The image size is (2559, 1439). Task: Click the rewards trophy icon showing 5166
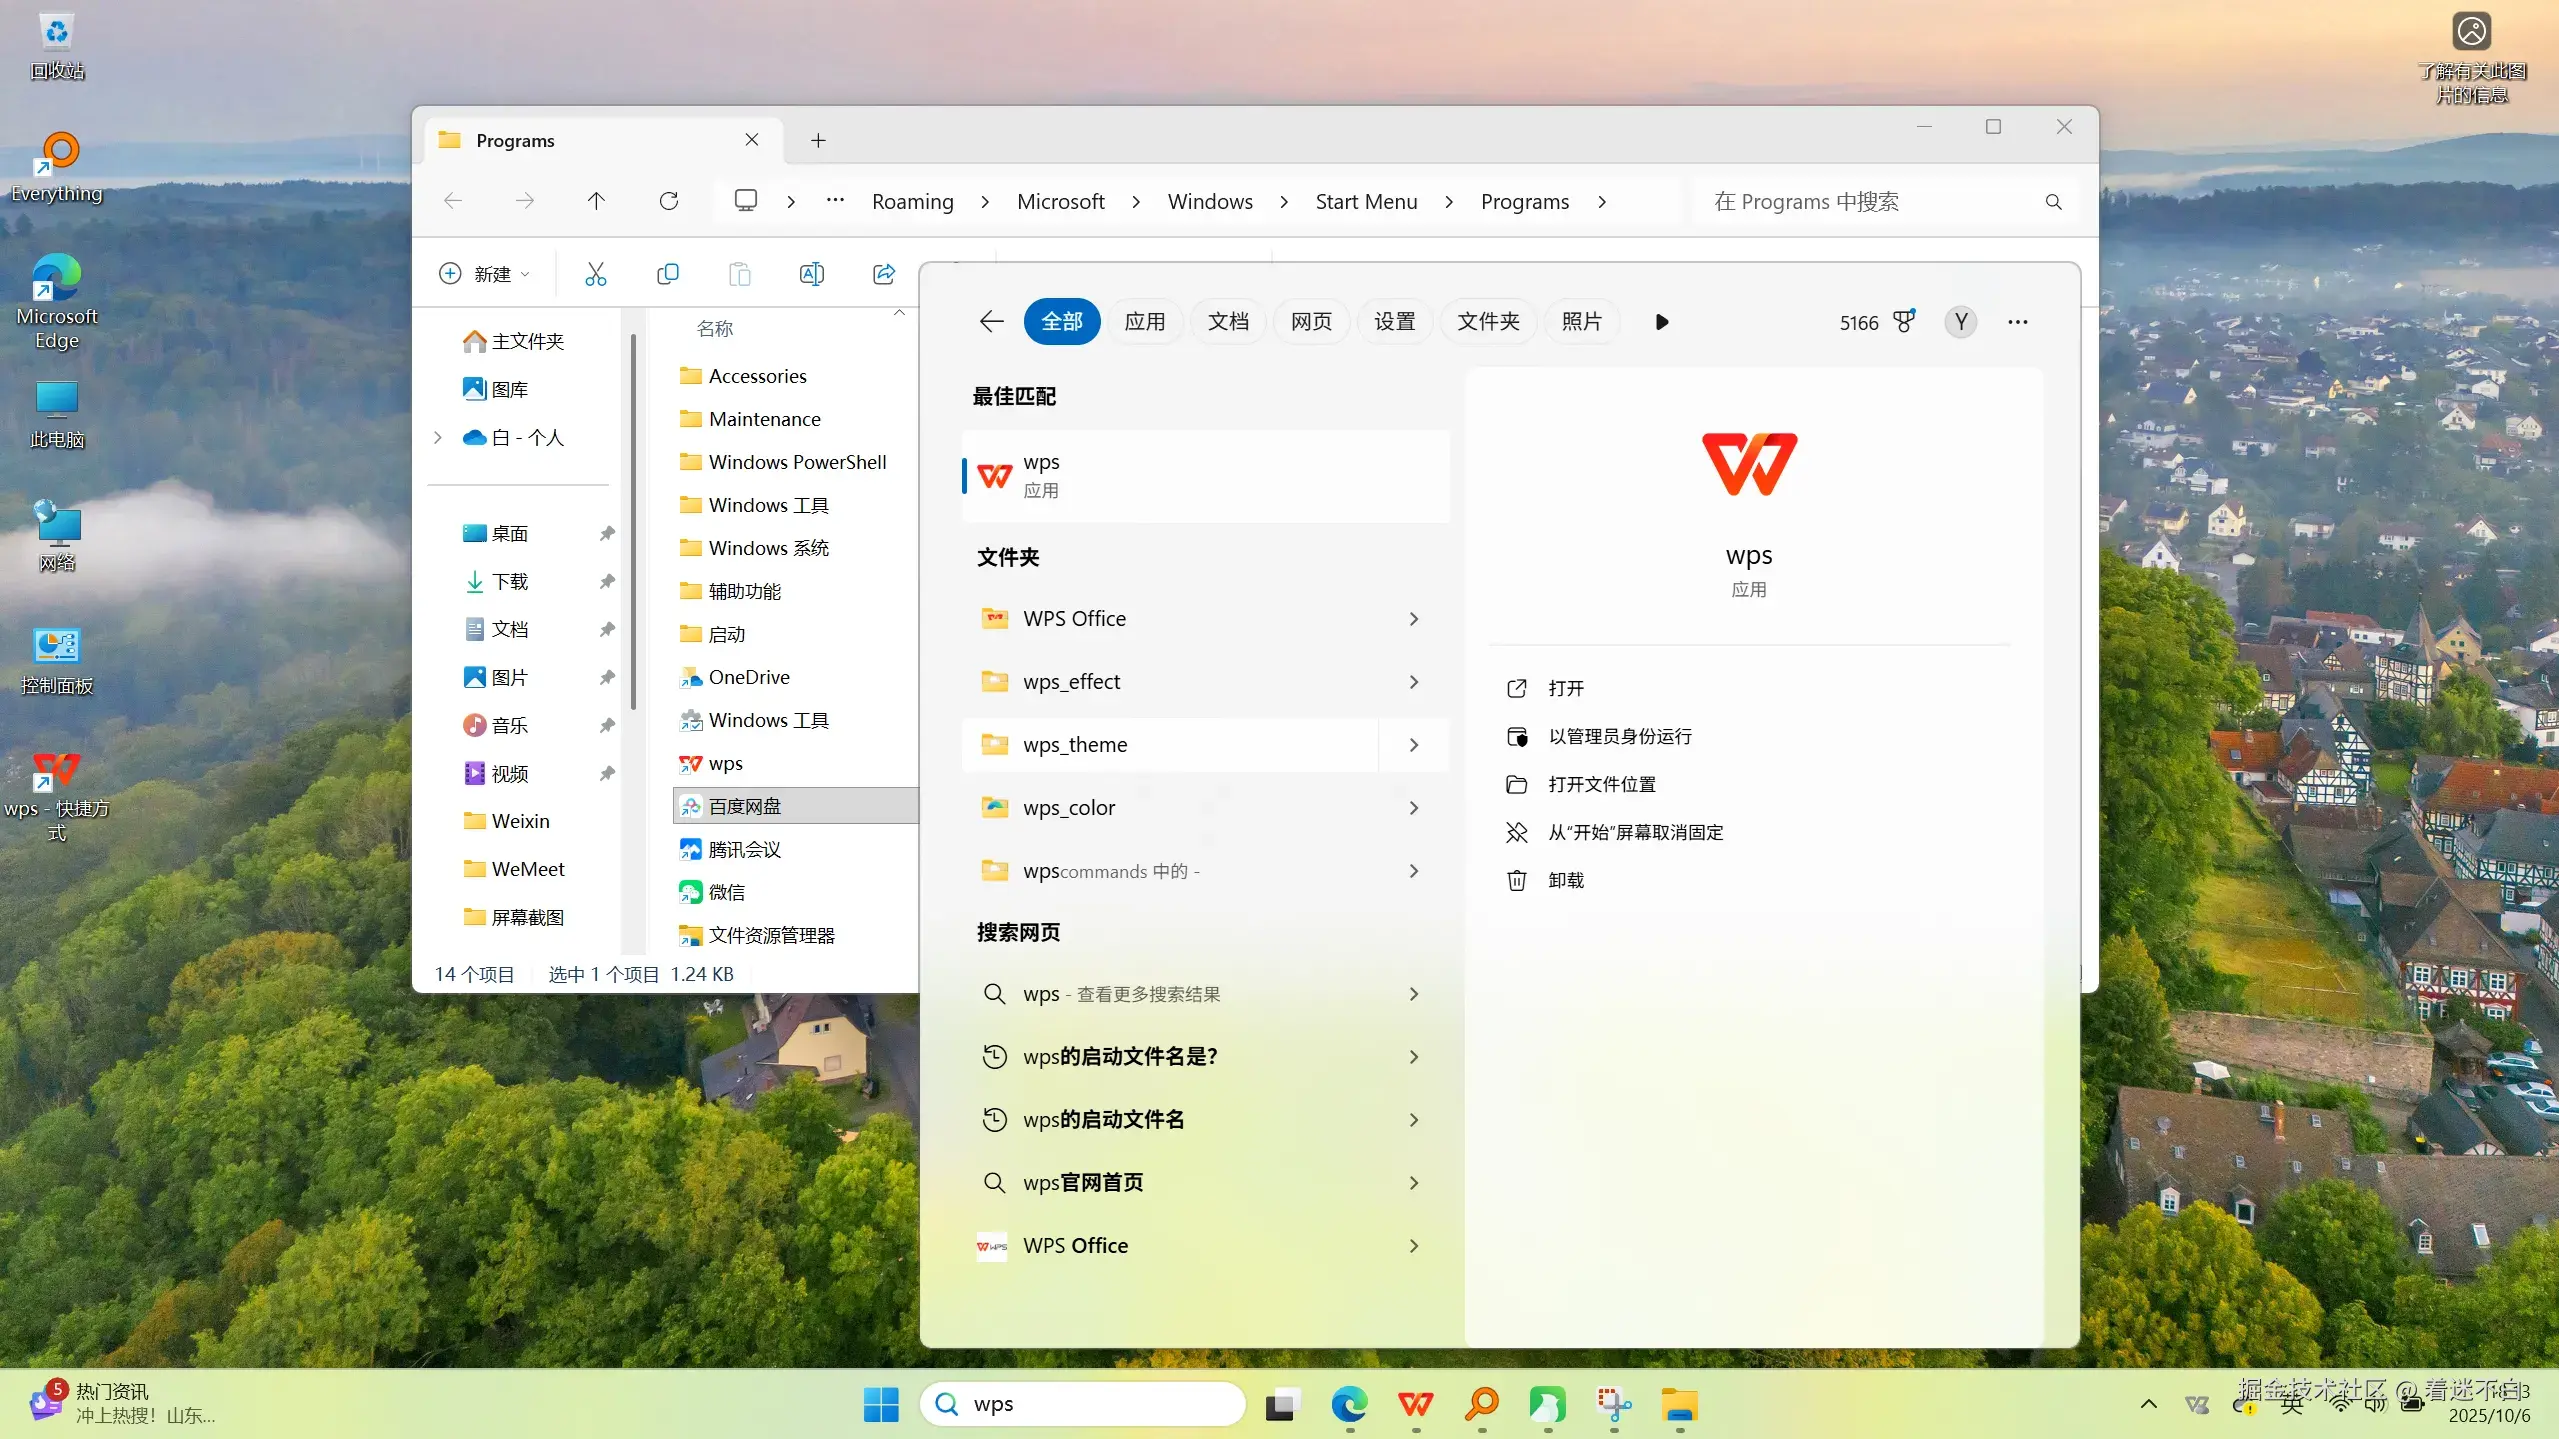[x=1904, y=322]
